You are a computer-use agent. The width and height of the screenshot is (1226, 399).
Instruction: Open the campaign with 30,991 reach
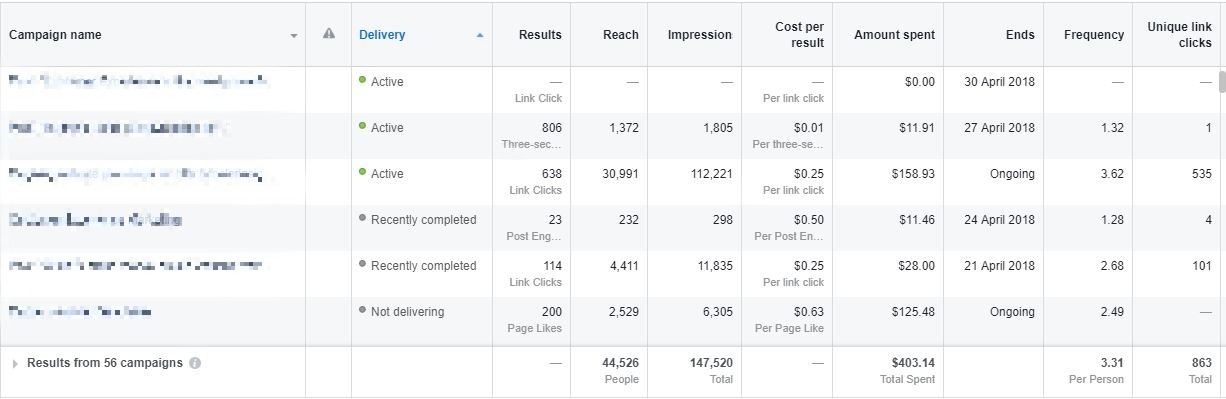tap(136, 174)
